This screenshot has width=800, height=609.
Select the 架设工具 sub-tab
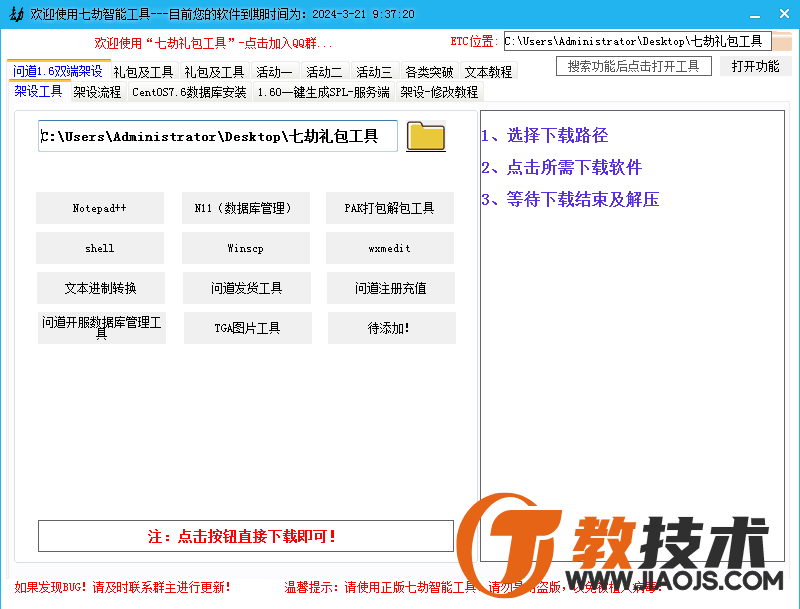point(39,91)
